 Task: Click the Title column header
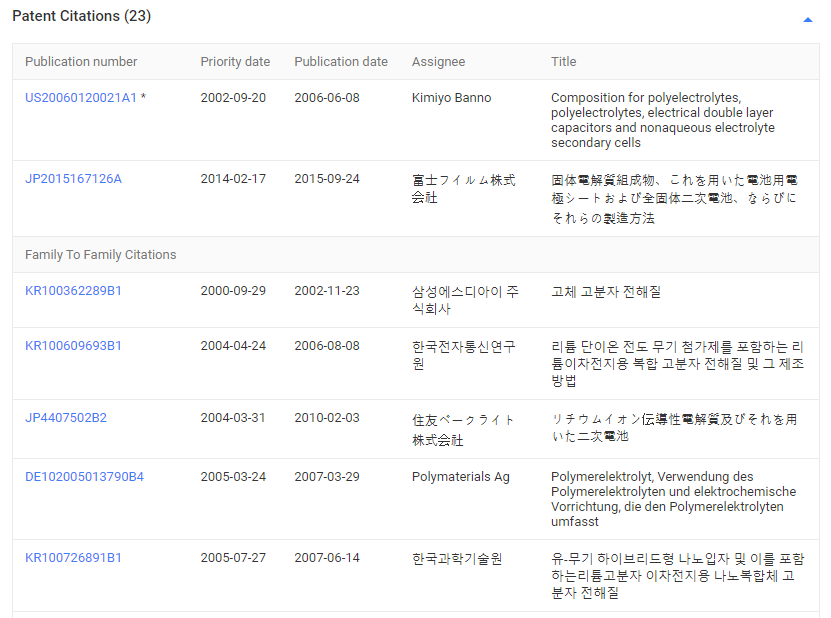coord(563,61)
